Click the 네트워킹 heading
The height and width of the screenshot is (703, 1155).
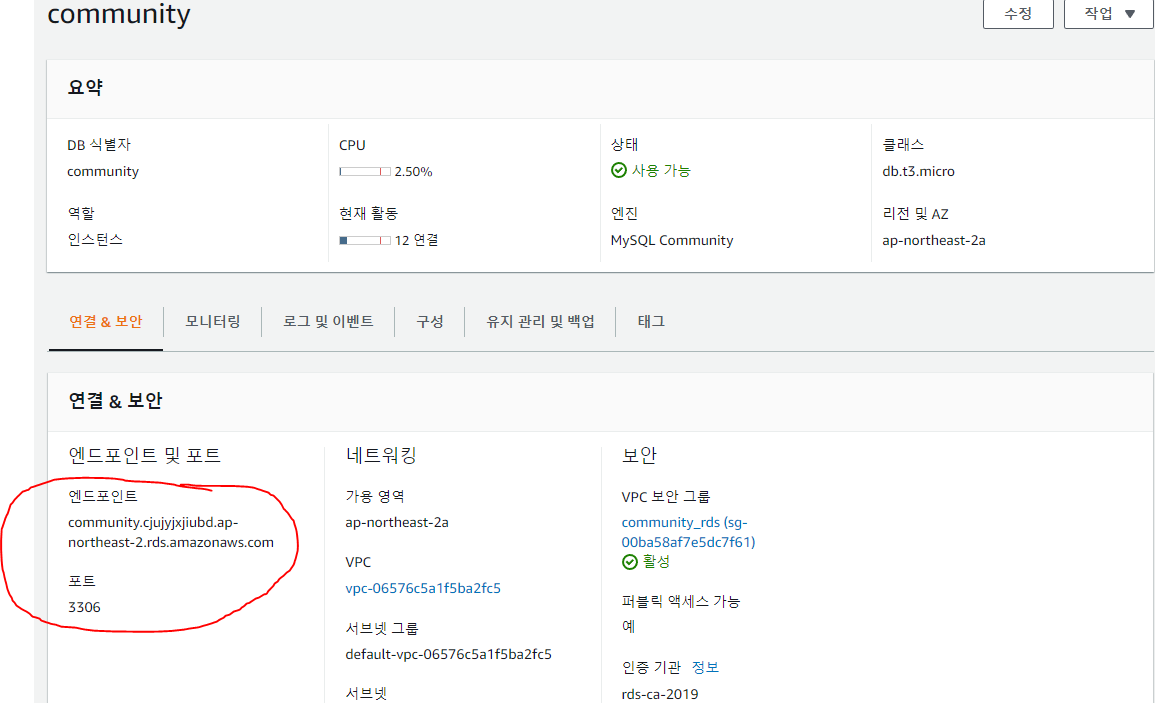tap(381, 455)
